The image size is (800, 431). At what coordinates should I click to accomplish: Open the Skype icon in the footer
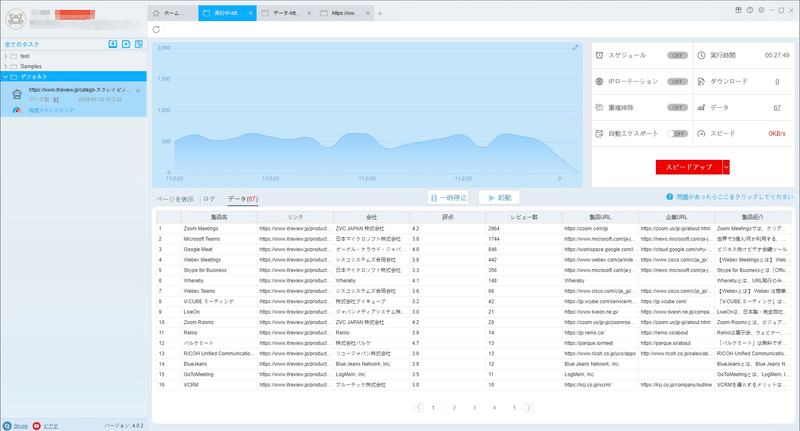click(7, 426)
